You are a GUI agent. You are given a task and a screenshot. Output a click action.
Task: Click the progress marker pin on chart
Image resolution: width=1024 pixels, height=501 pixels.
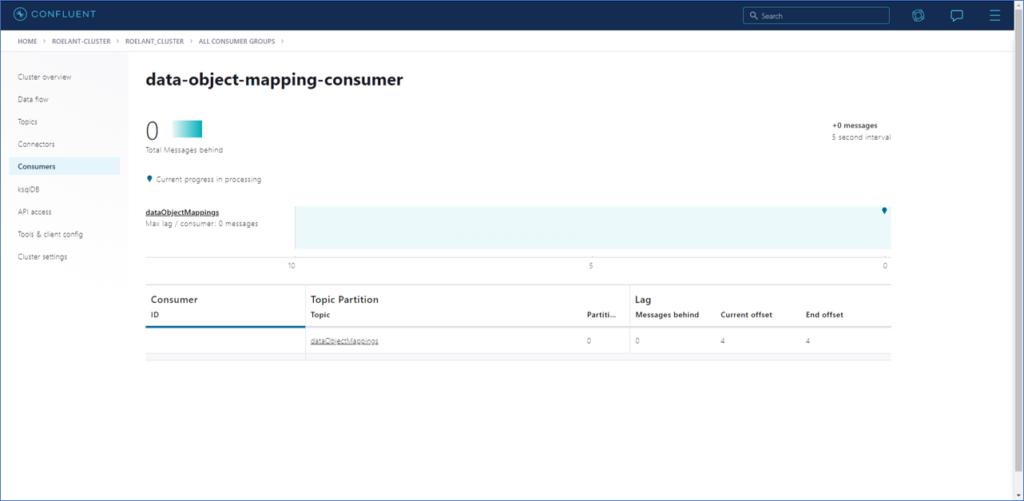884,211
